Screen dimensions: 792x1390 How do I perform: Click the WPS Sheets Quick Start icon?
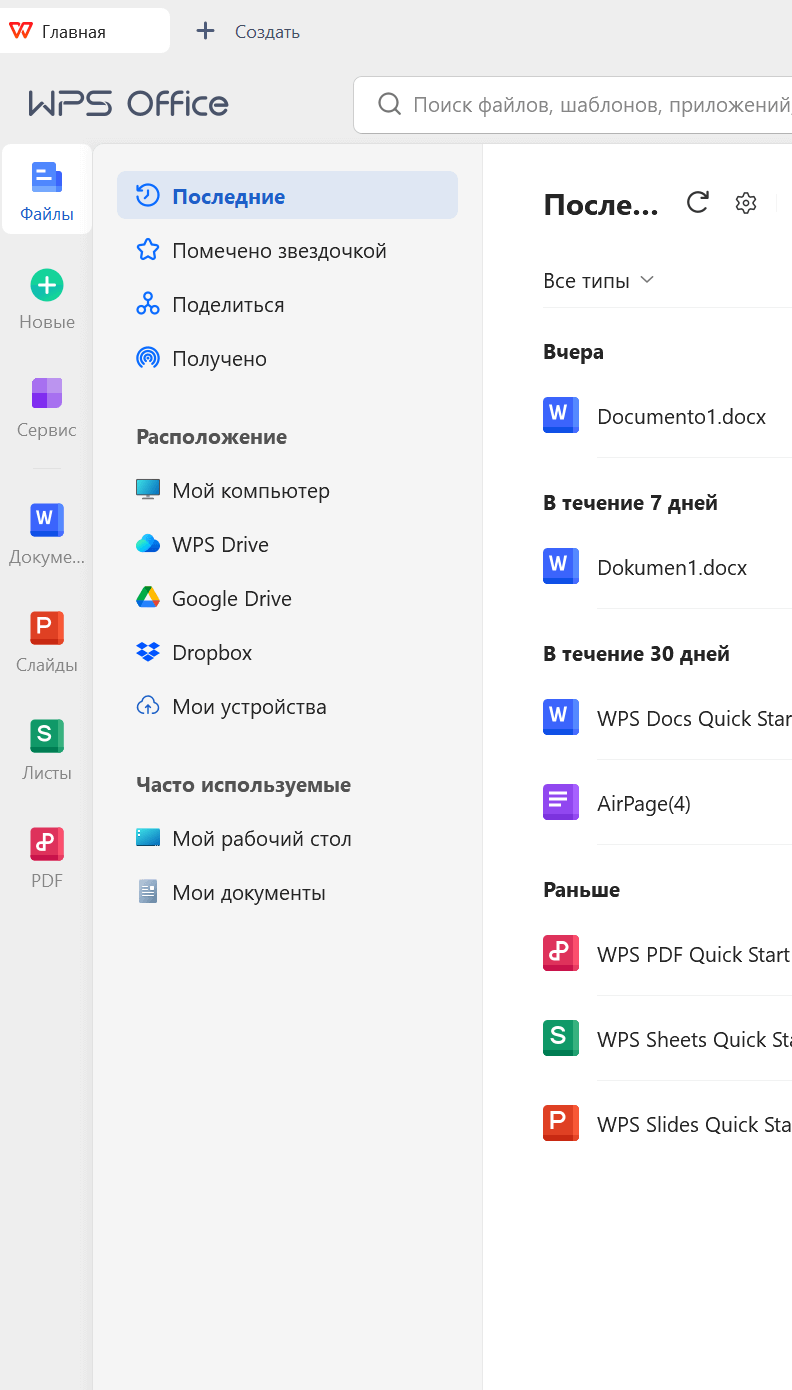561,1038
